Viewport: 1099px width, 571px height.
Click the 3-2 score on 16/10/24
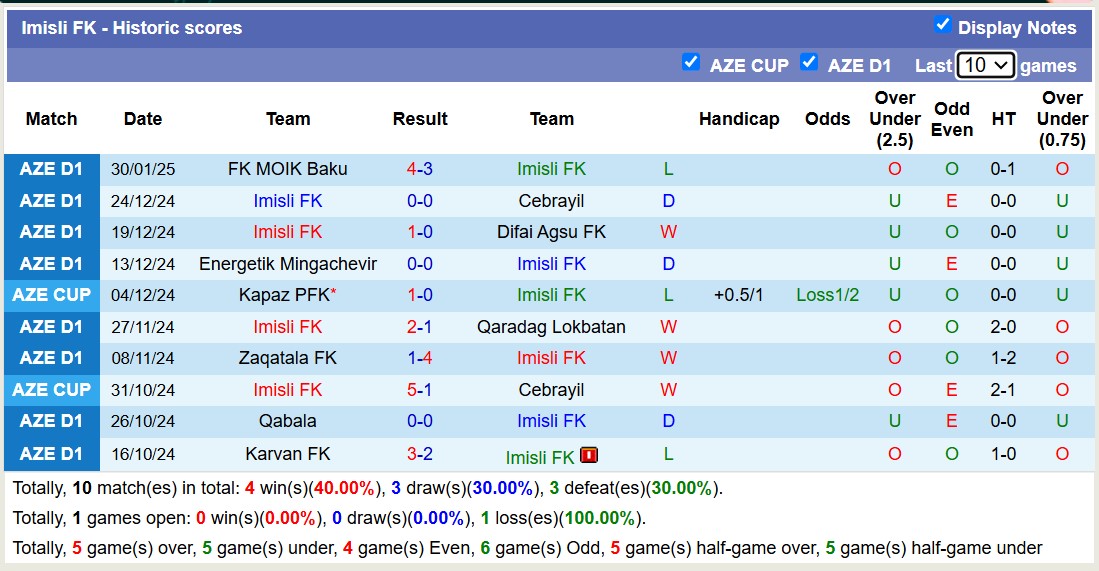pos(420,454)
